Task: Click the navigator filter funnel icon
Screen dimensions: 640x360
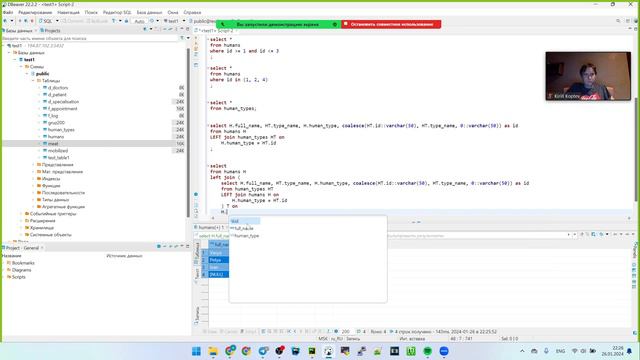Action: [x=182, y=38]
